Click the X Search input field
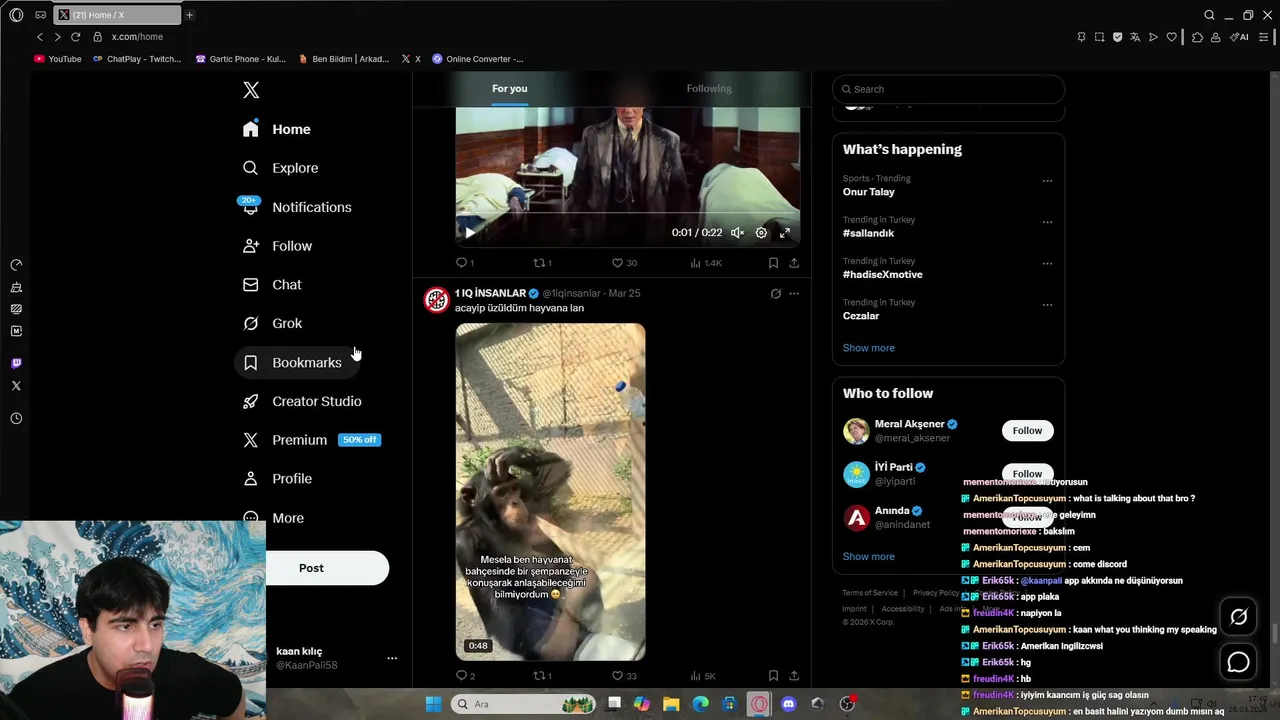The width and height of the screenshot is (1280, 720). [x=948, y=89]
